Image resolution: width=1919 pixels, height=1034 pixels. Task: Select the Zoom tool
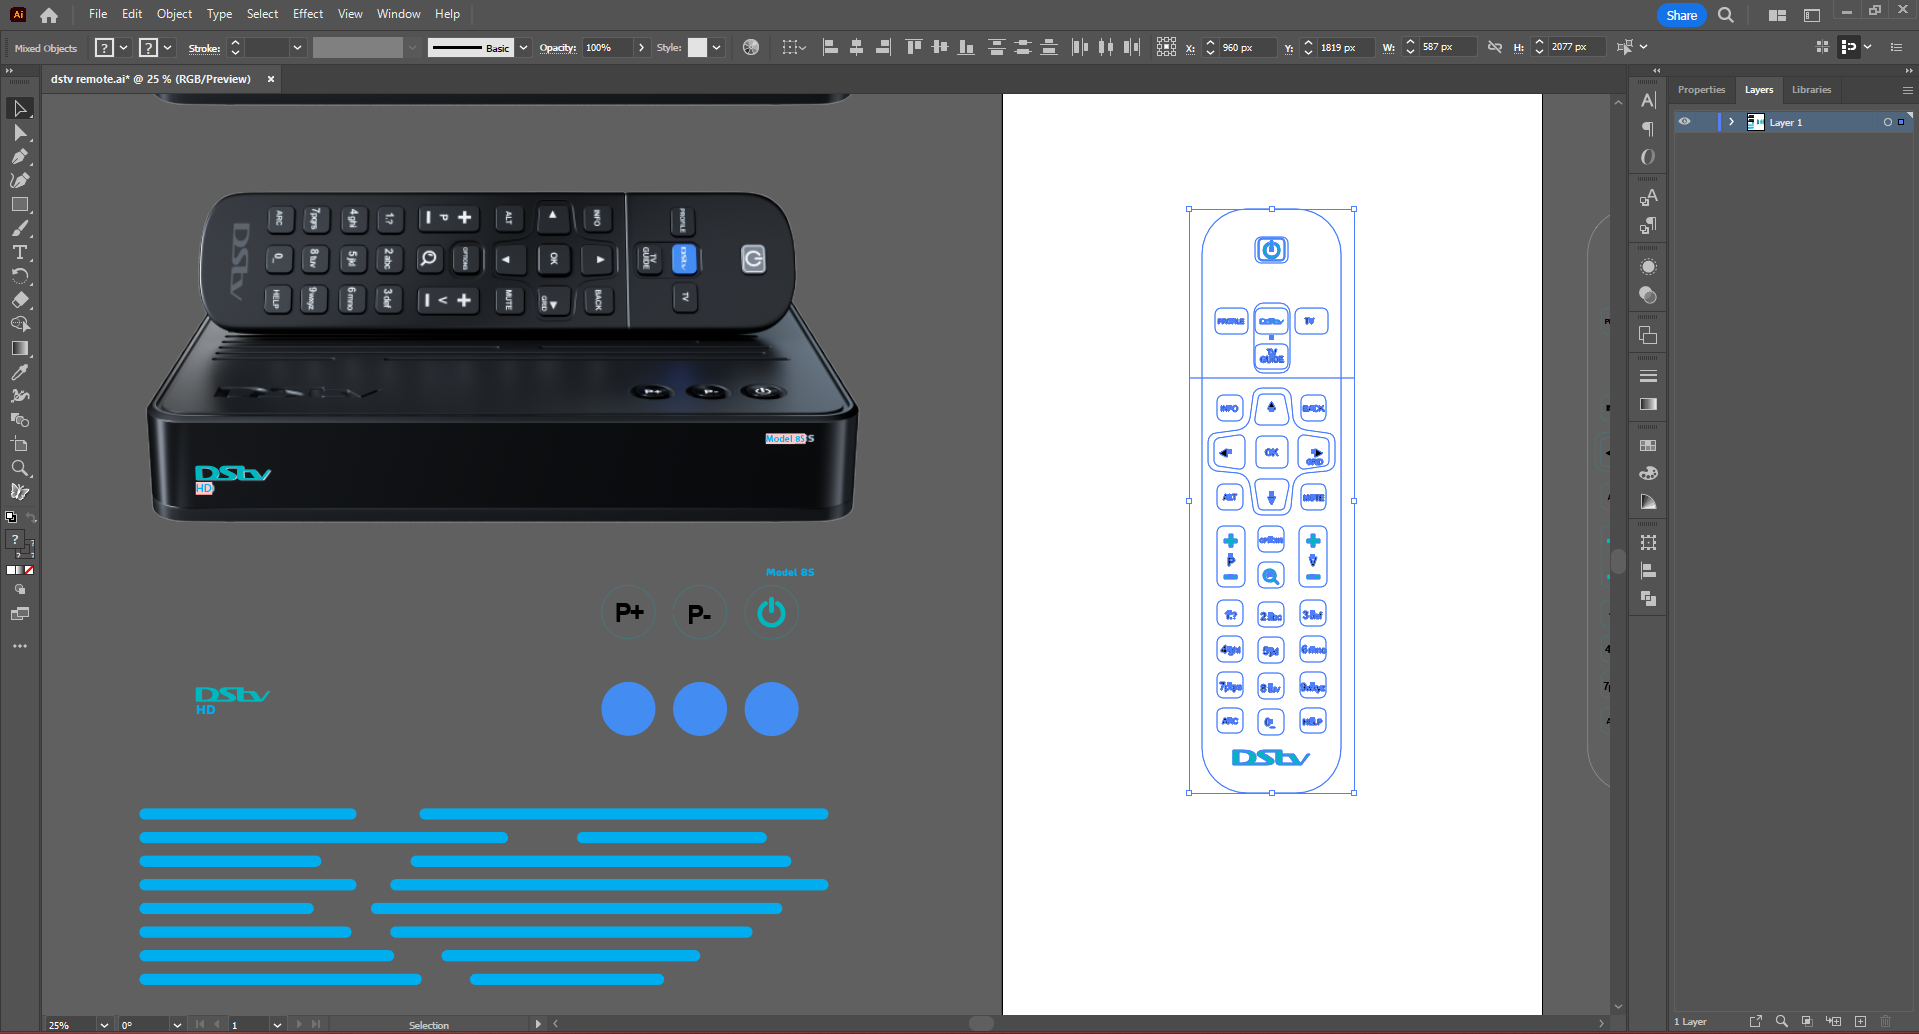click(20, 468)
